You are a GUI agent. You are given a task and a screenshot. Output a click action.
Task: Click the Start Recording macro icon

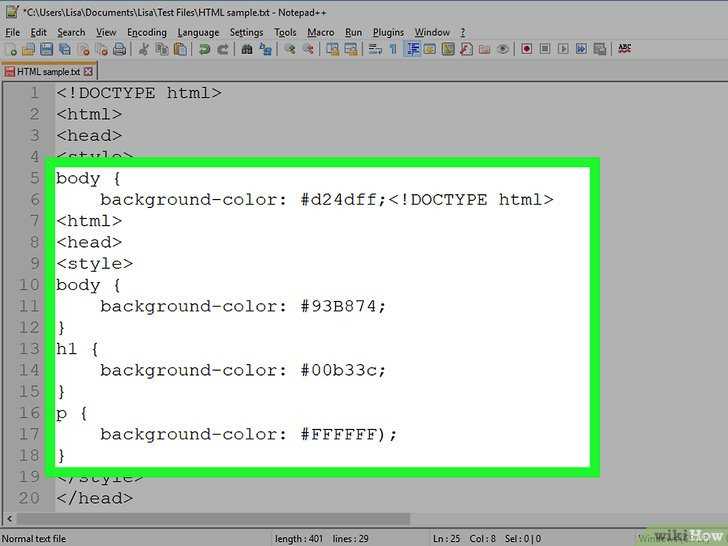click(526, 49)
